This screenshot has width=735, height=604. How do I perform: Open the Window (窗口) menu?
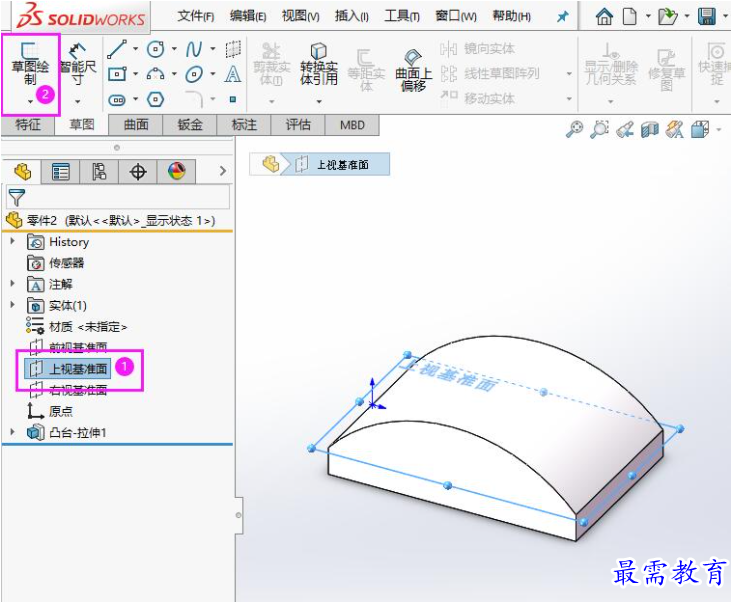pyautogui.click(x=456, y=16)
